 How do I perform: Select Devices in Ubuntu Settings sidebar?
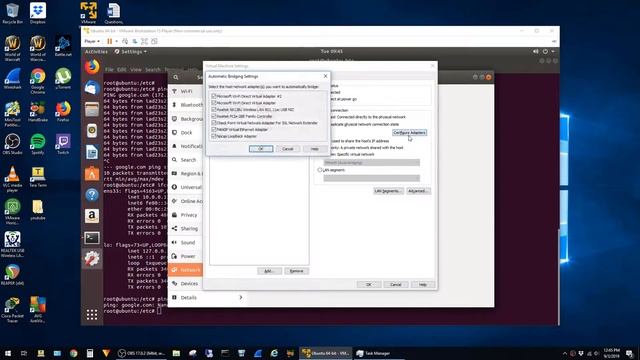(186, 284)
